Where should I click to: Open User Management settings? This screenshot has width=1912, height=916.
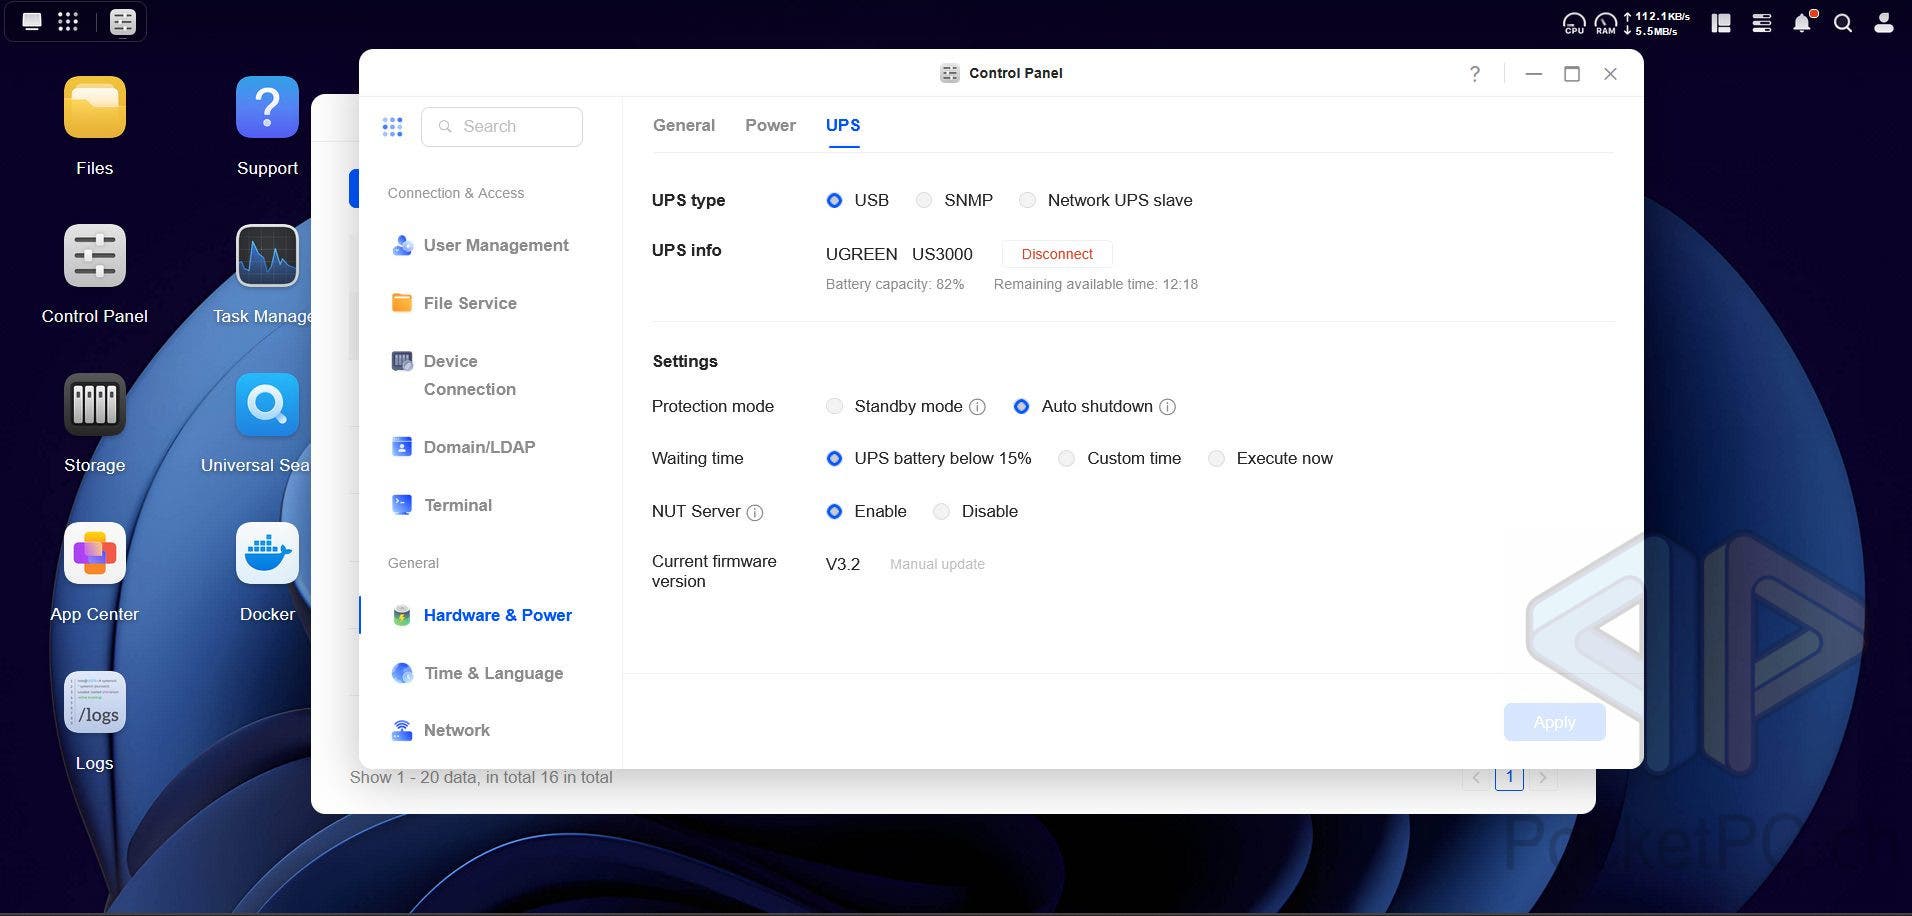(x=496, y=245)
